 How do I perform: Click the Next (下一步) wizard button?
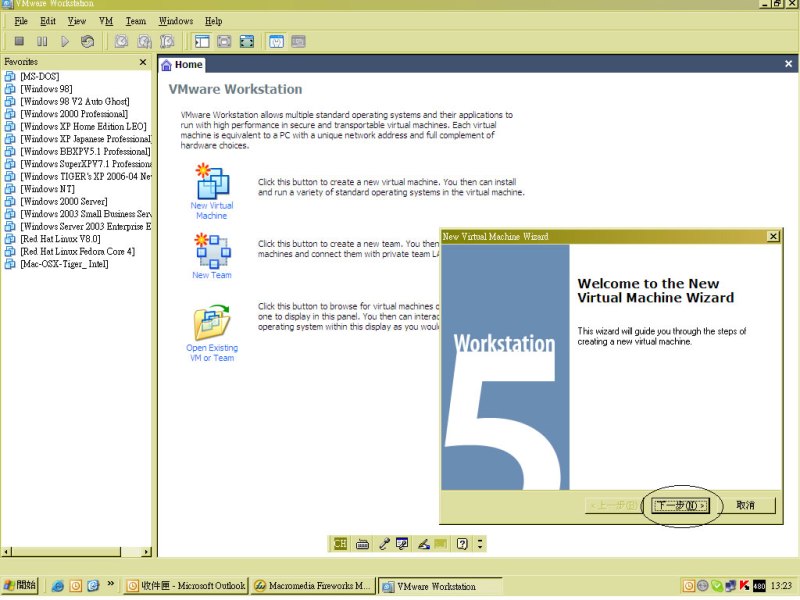pyautogui.click(x=681, y=506)
